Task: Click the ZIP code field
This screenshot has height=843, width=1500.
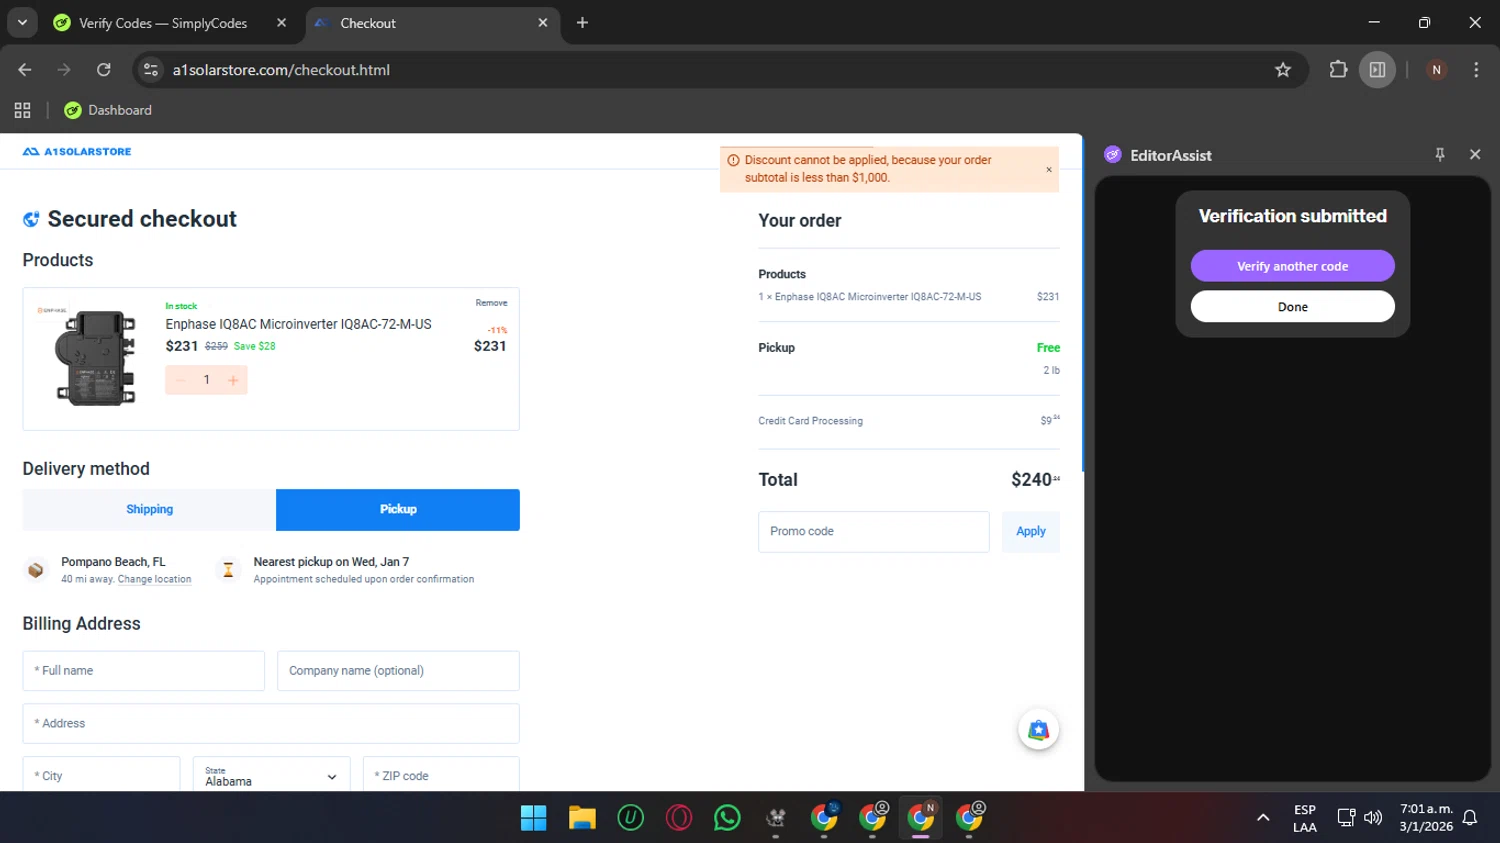Action: click(x=441, y=775)
